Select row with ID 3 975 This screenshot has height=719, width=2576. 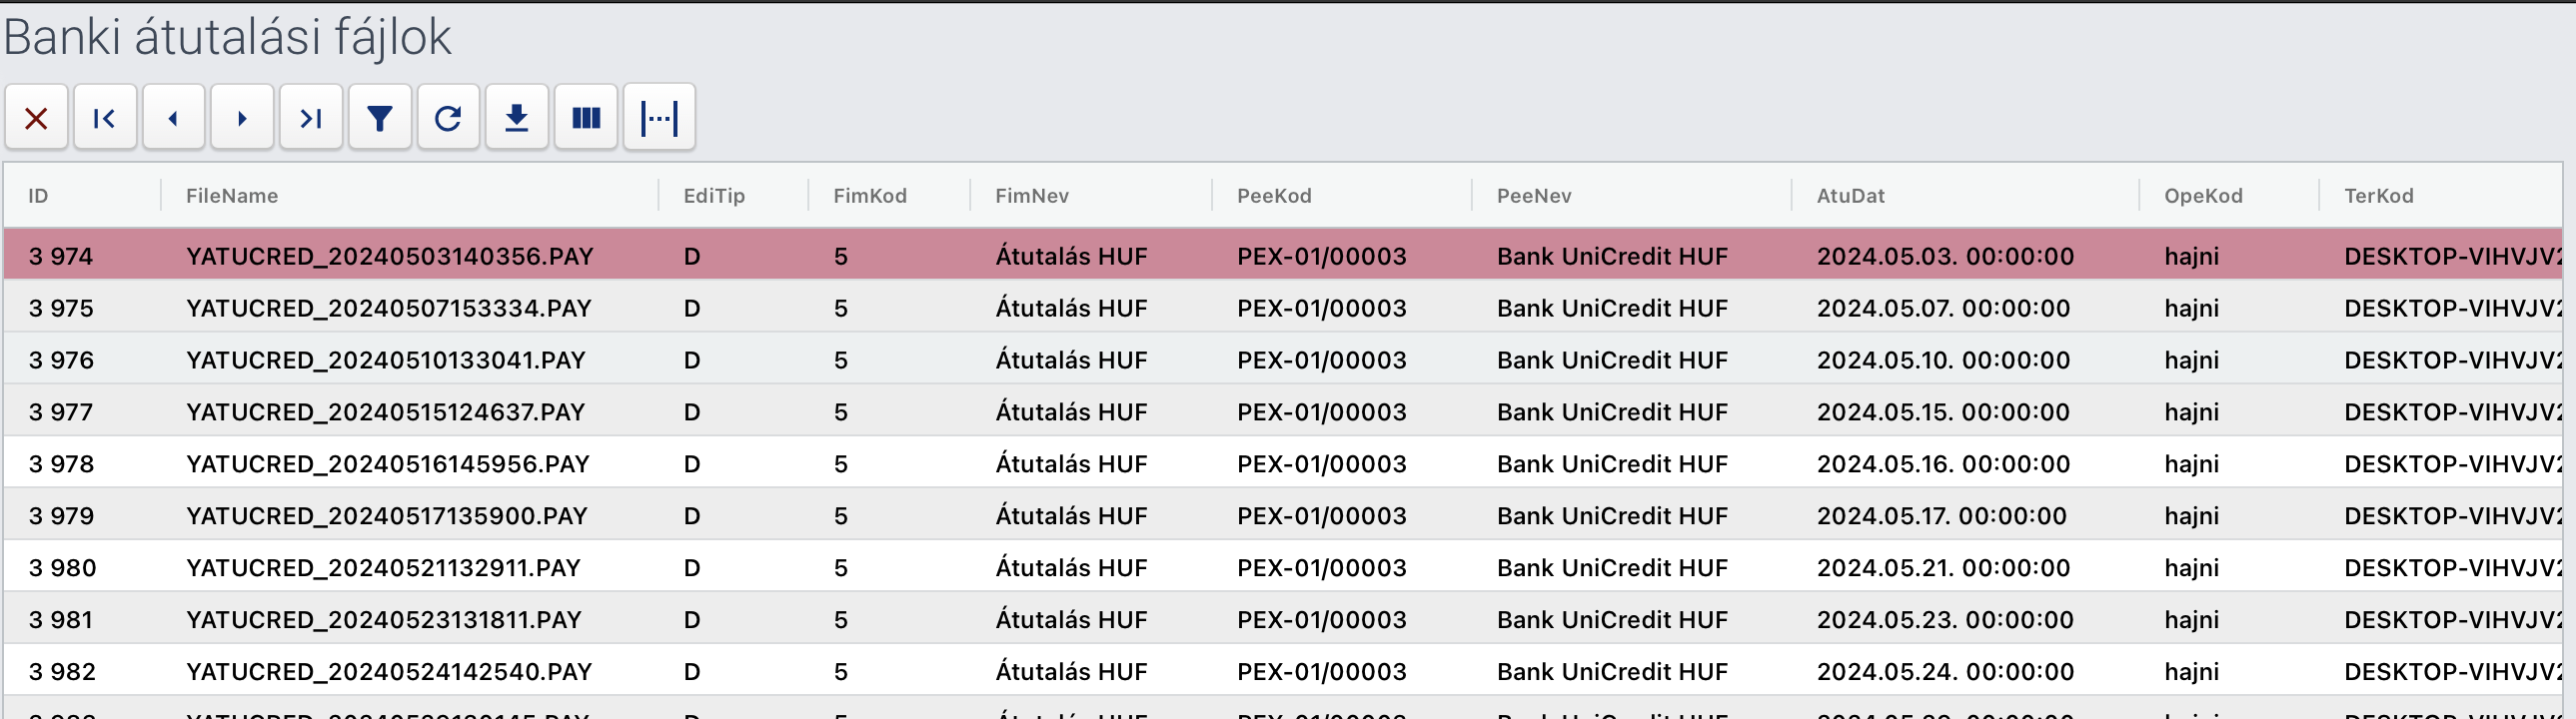click(x=1283, y=308)
